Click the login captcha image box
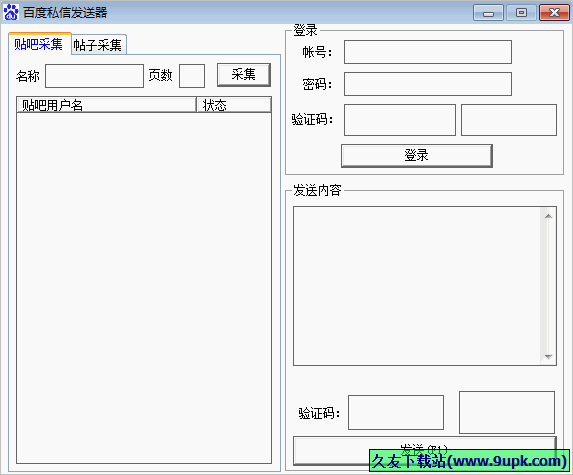Image resolution: width=573 pixels, height=475 pixels. pyautogui.click(x=509, y=120)
